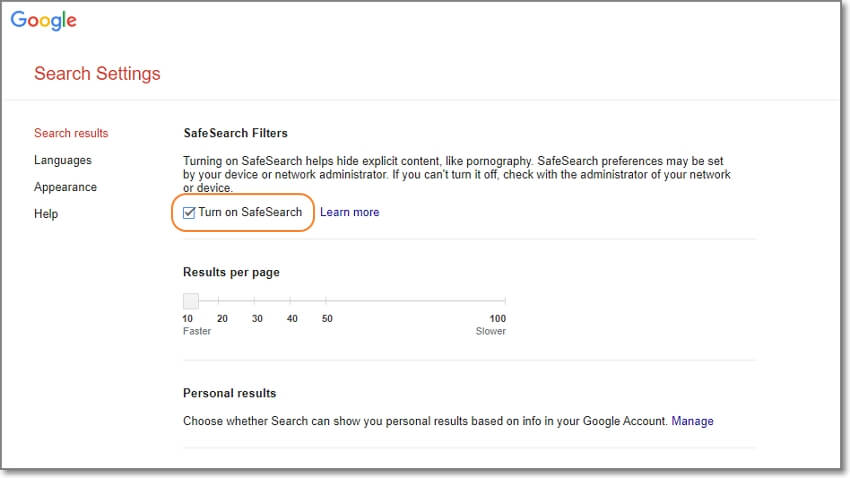Click the 'Faster' label under the slider
This screenshot has width=850, height=478.
coord(197,331)
